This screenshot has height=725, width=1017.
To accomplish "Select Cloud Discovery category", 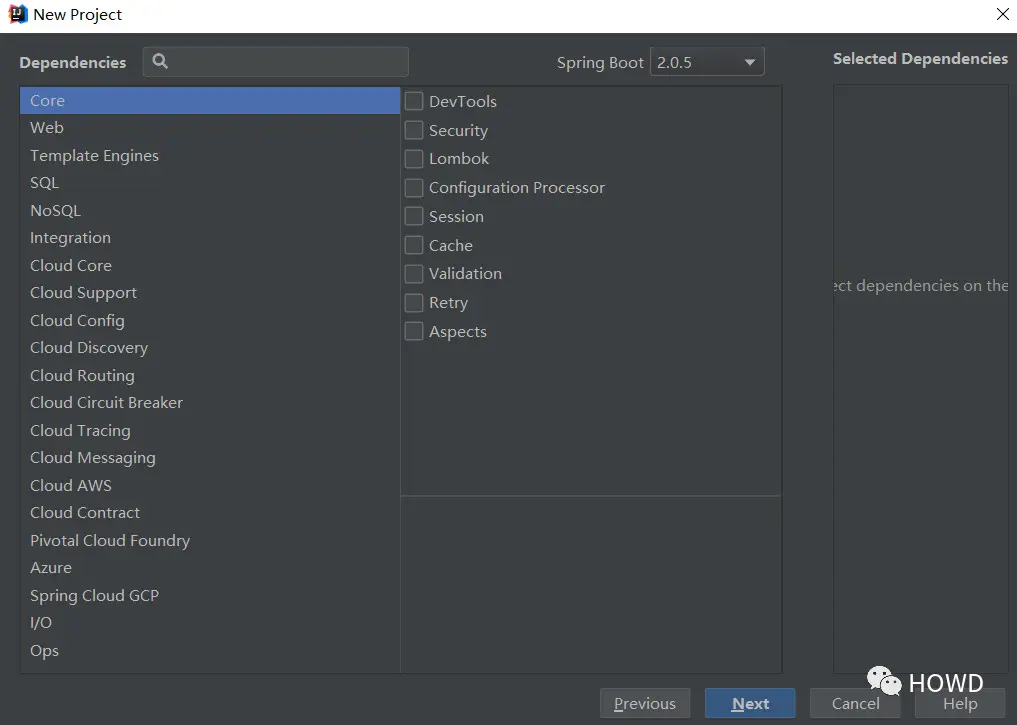I will coord(210,348).
